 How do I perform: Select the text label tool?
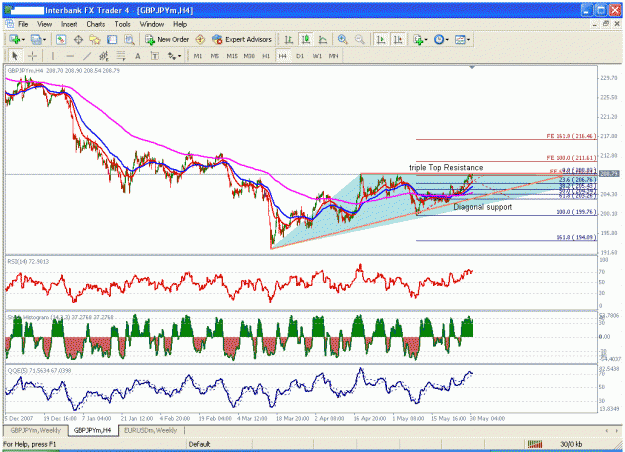pos(155,56)
